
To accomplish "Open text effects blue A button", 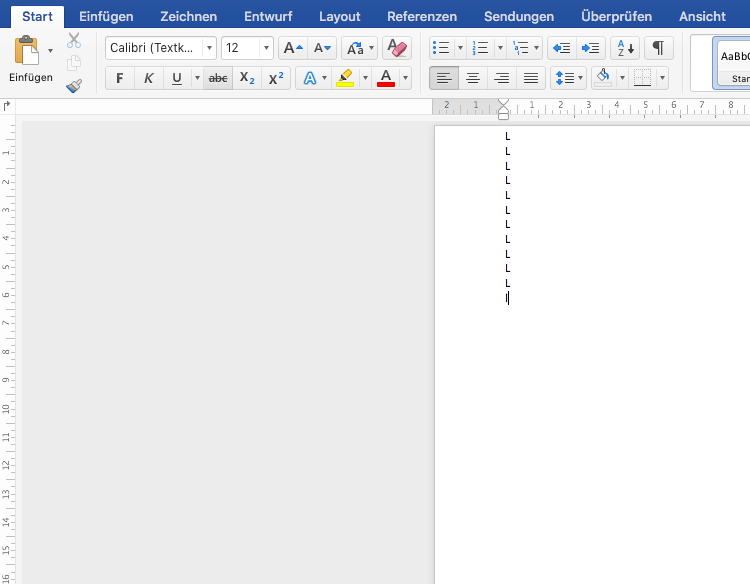I will (x=313, y=78).
